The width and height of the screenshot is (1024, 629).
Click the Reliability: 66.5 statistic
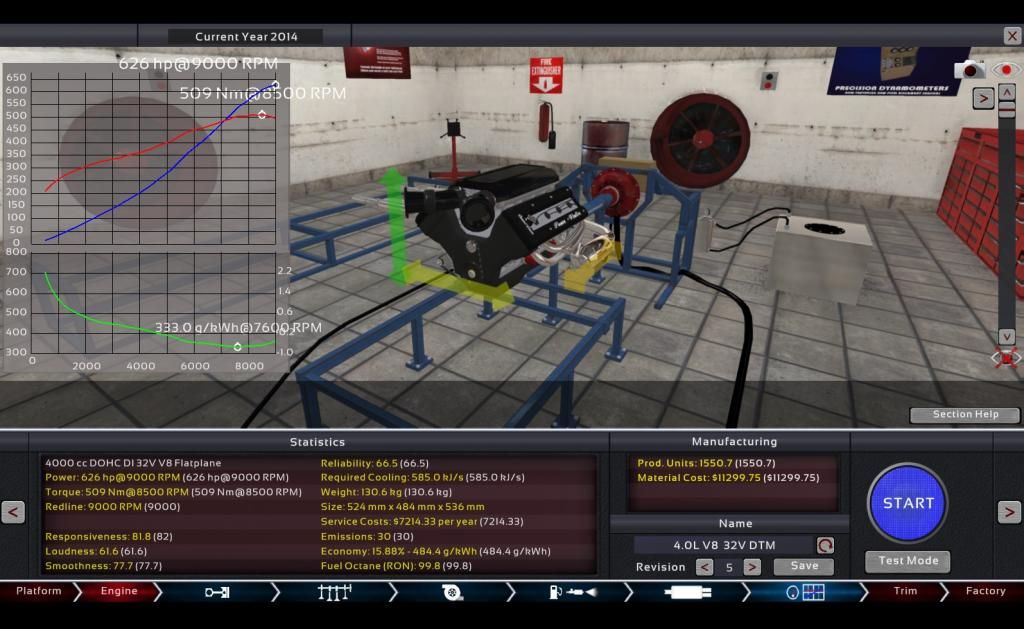[x=374, y=463]
